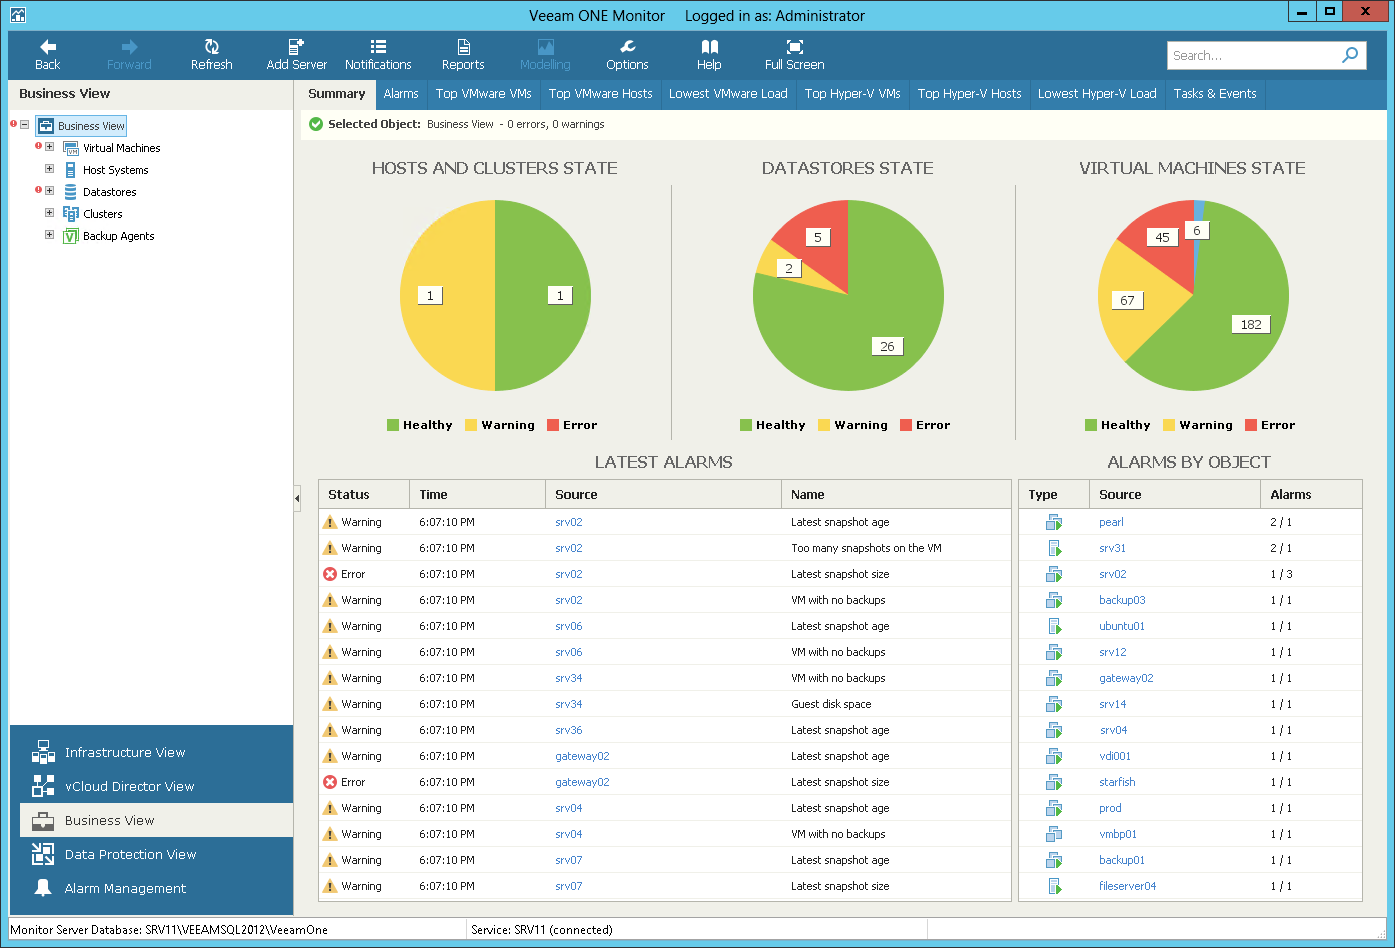Screen dimensions: 1395x948
Task: Expand the Datastores node
Action: pos(49,191)
